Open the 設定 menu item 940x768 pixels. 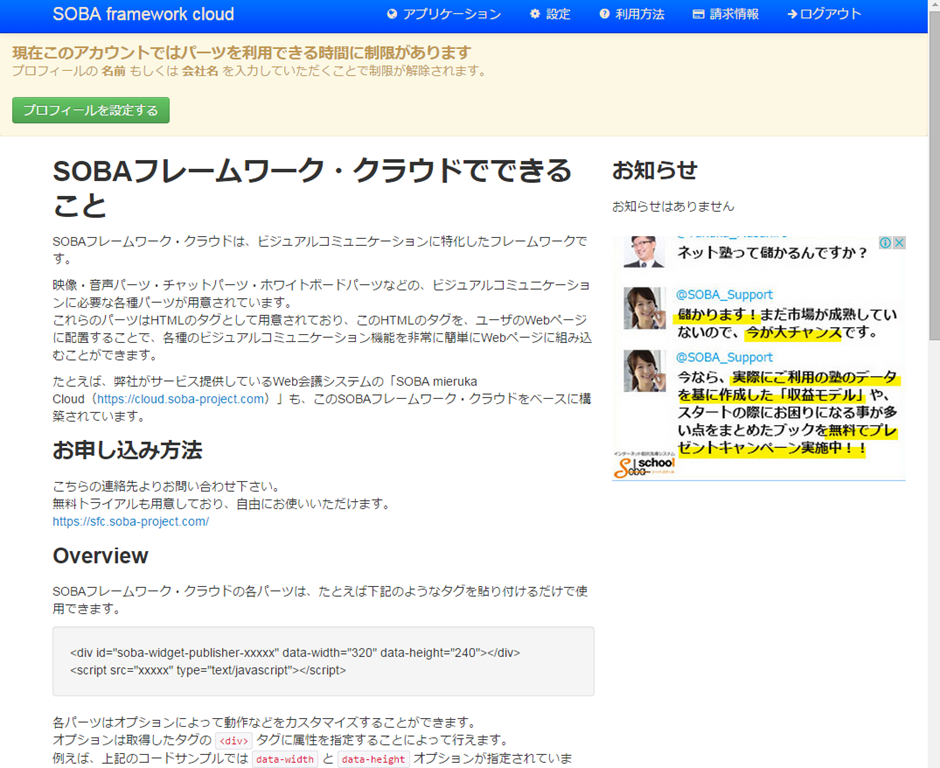pyautogui.click(x=550, y=14)
